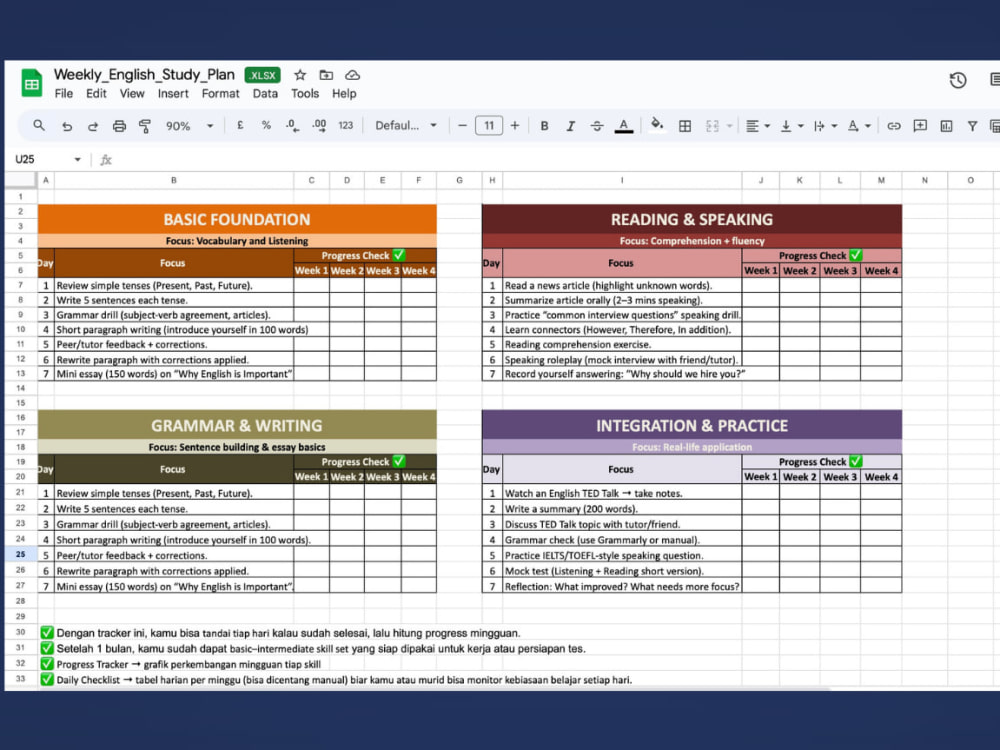
Task: Select the 'Watch an English TED Talk' cell
Action: [622, 493]
